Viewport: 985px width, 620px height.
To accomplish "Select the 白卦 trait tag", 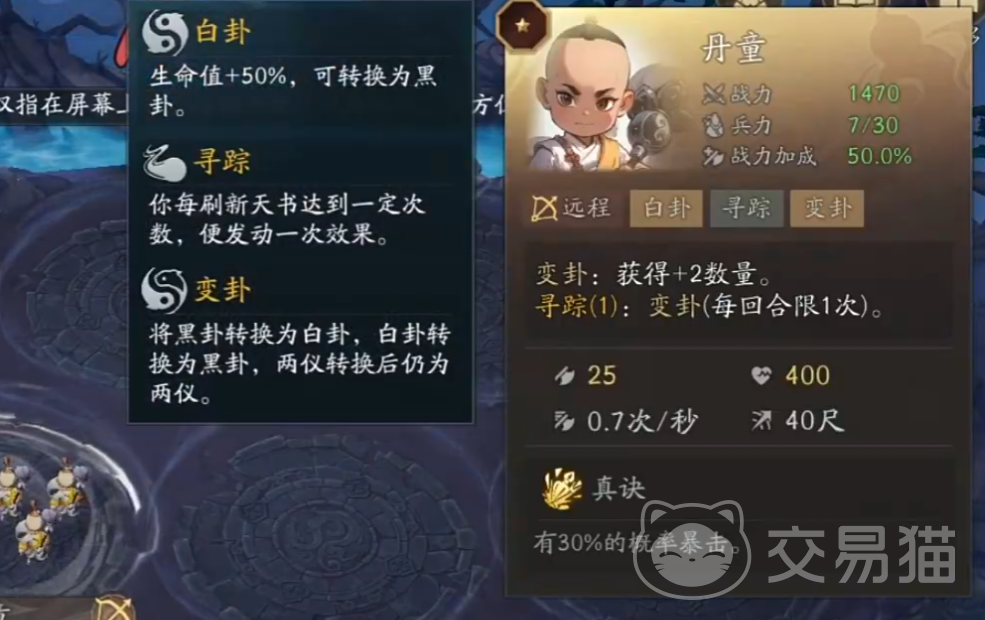I will click(666, 208).
